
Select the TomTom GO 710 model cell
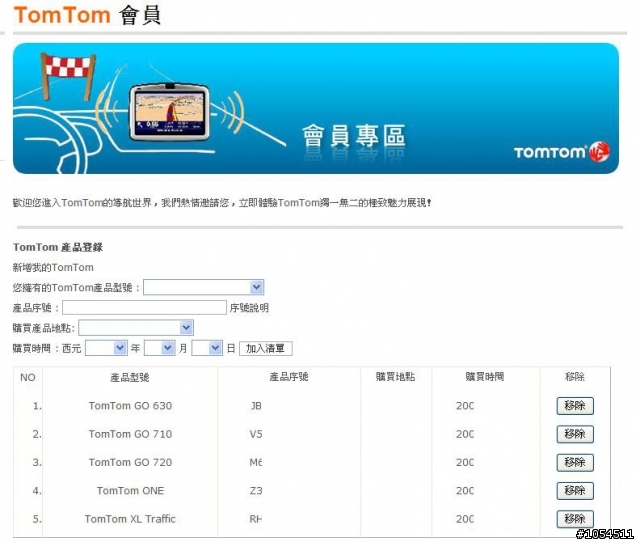130,434
